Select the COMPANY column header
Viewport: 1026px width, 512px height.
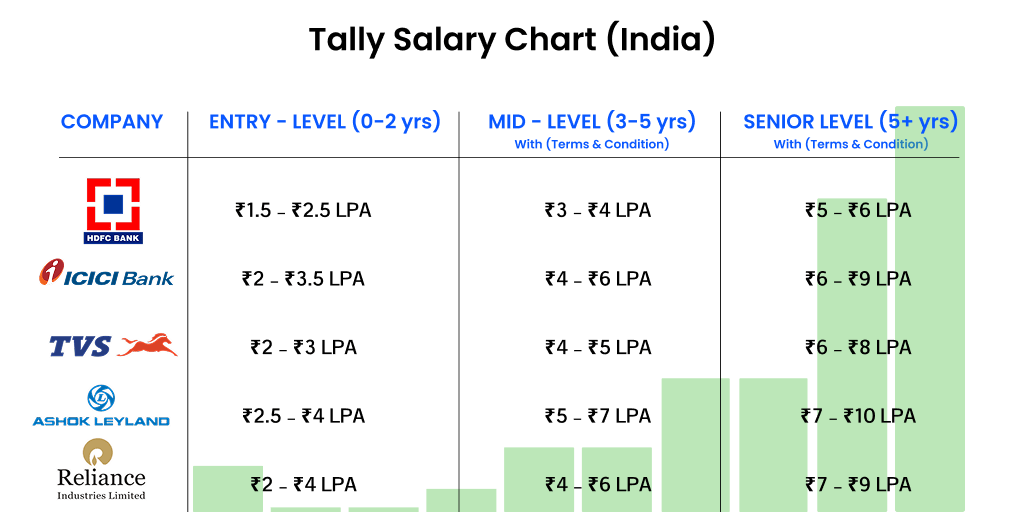click(112, 122)
